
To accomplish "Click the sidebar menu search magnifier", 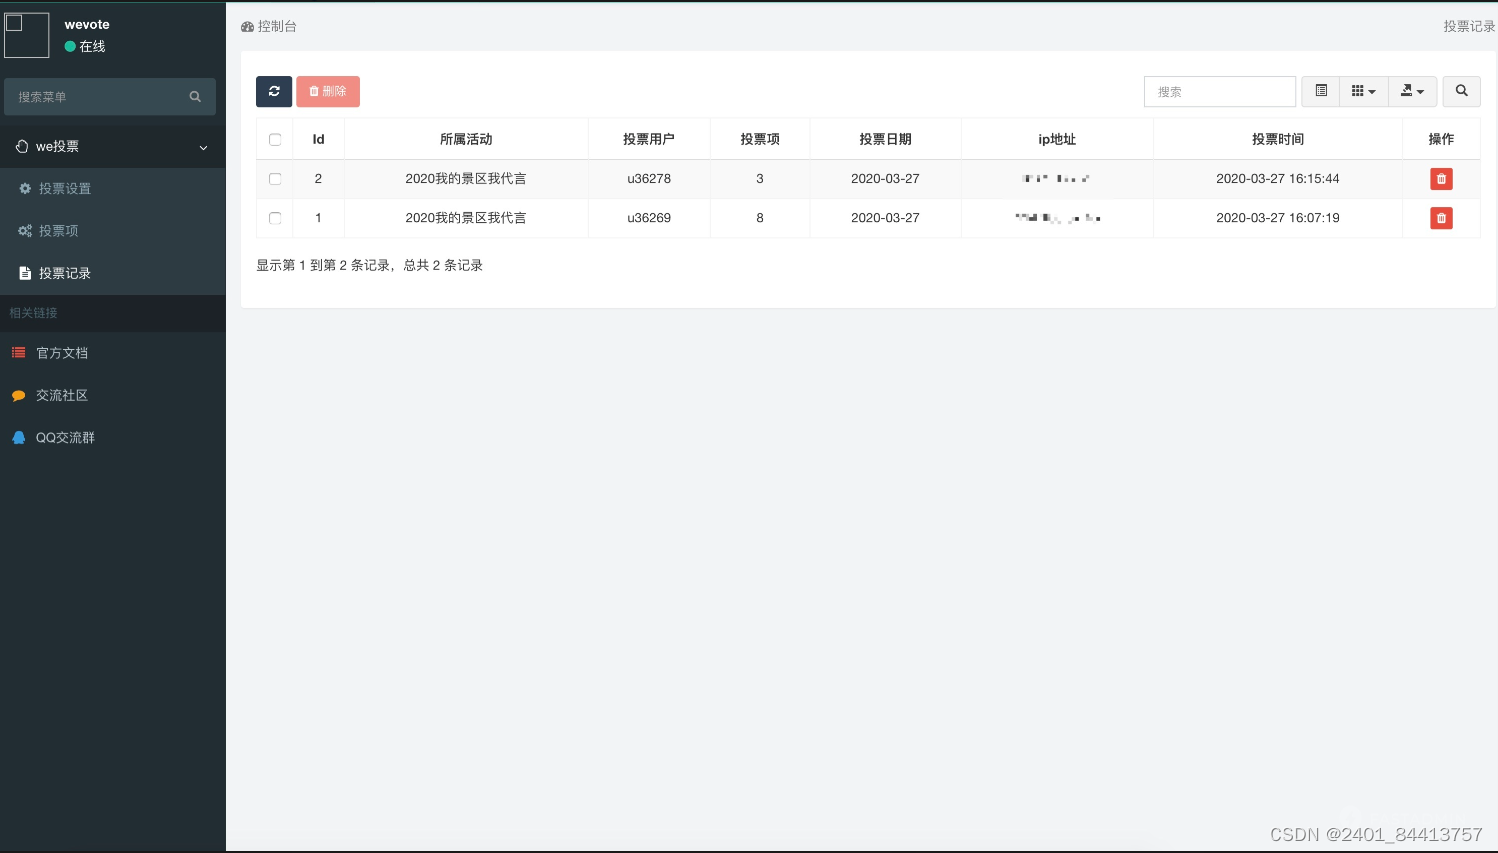I will tap(195, 97).
